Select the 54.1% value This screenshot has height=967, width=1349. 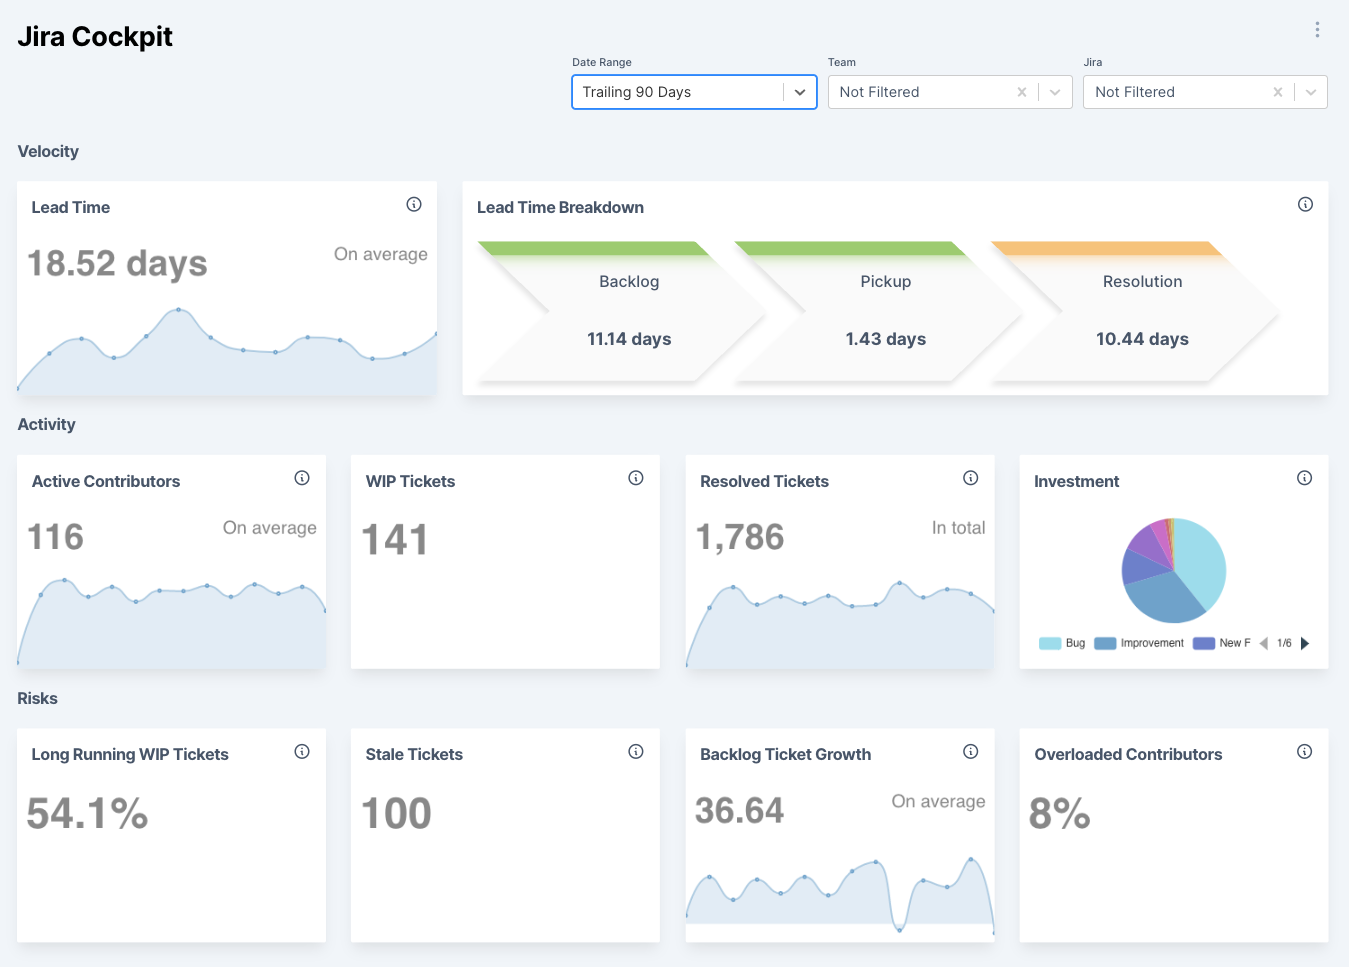tap(88, 813)
